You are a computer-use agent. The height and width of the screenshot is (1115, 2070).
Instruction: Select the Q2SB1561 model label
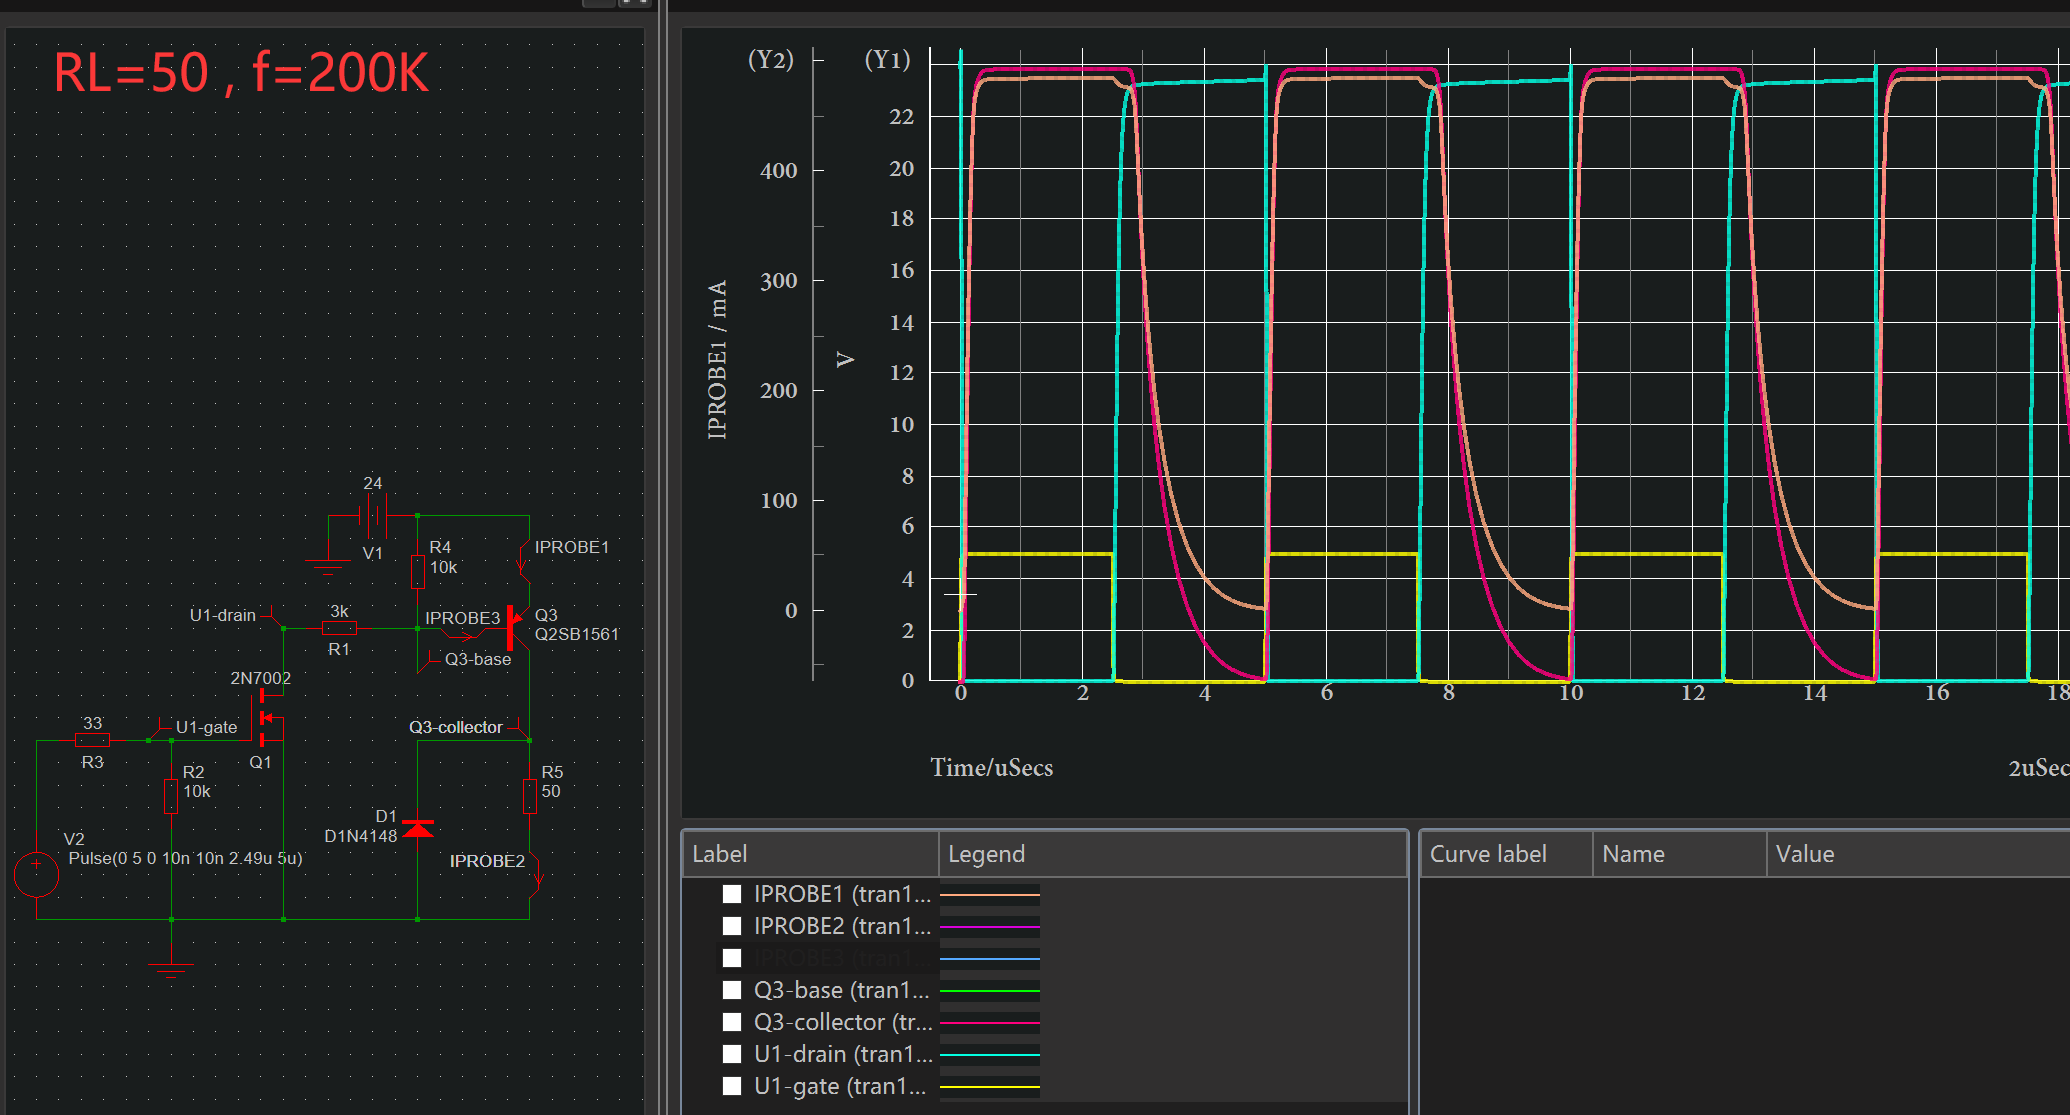(x=577, y=634)
